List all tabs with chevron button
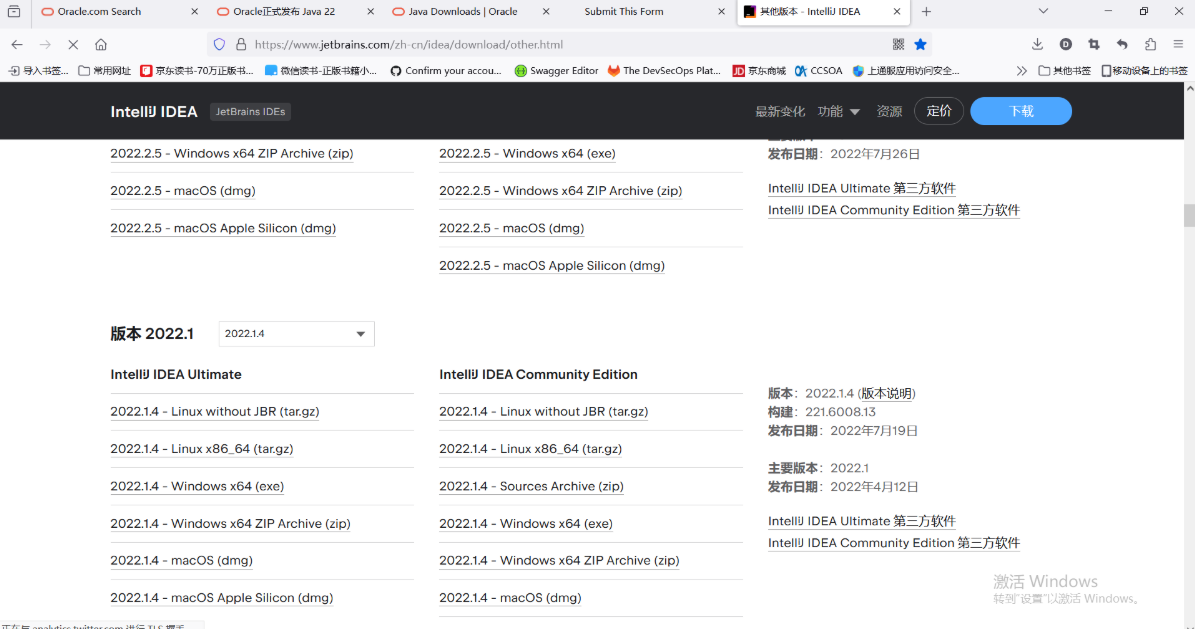 tap(1043, 11)
